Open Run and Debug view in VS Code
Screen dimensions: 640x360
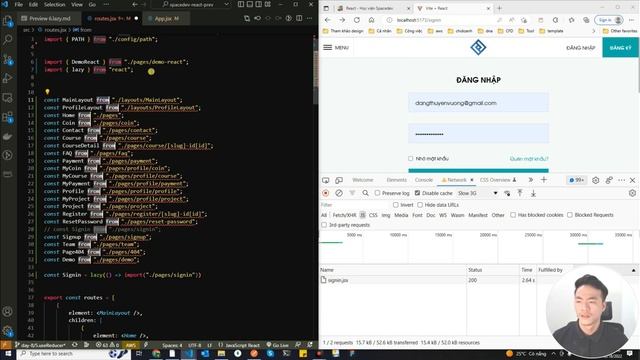8,78
